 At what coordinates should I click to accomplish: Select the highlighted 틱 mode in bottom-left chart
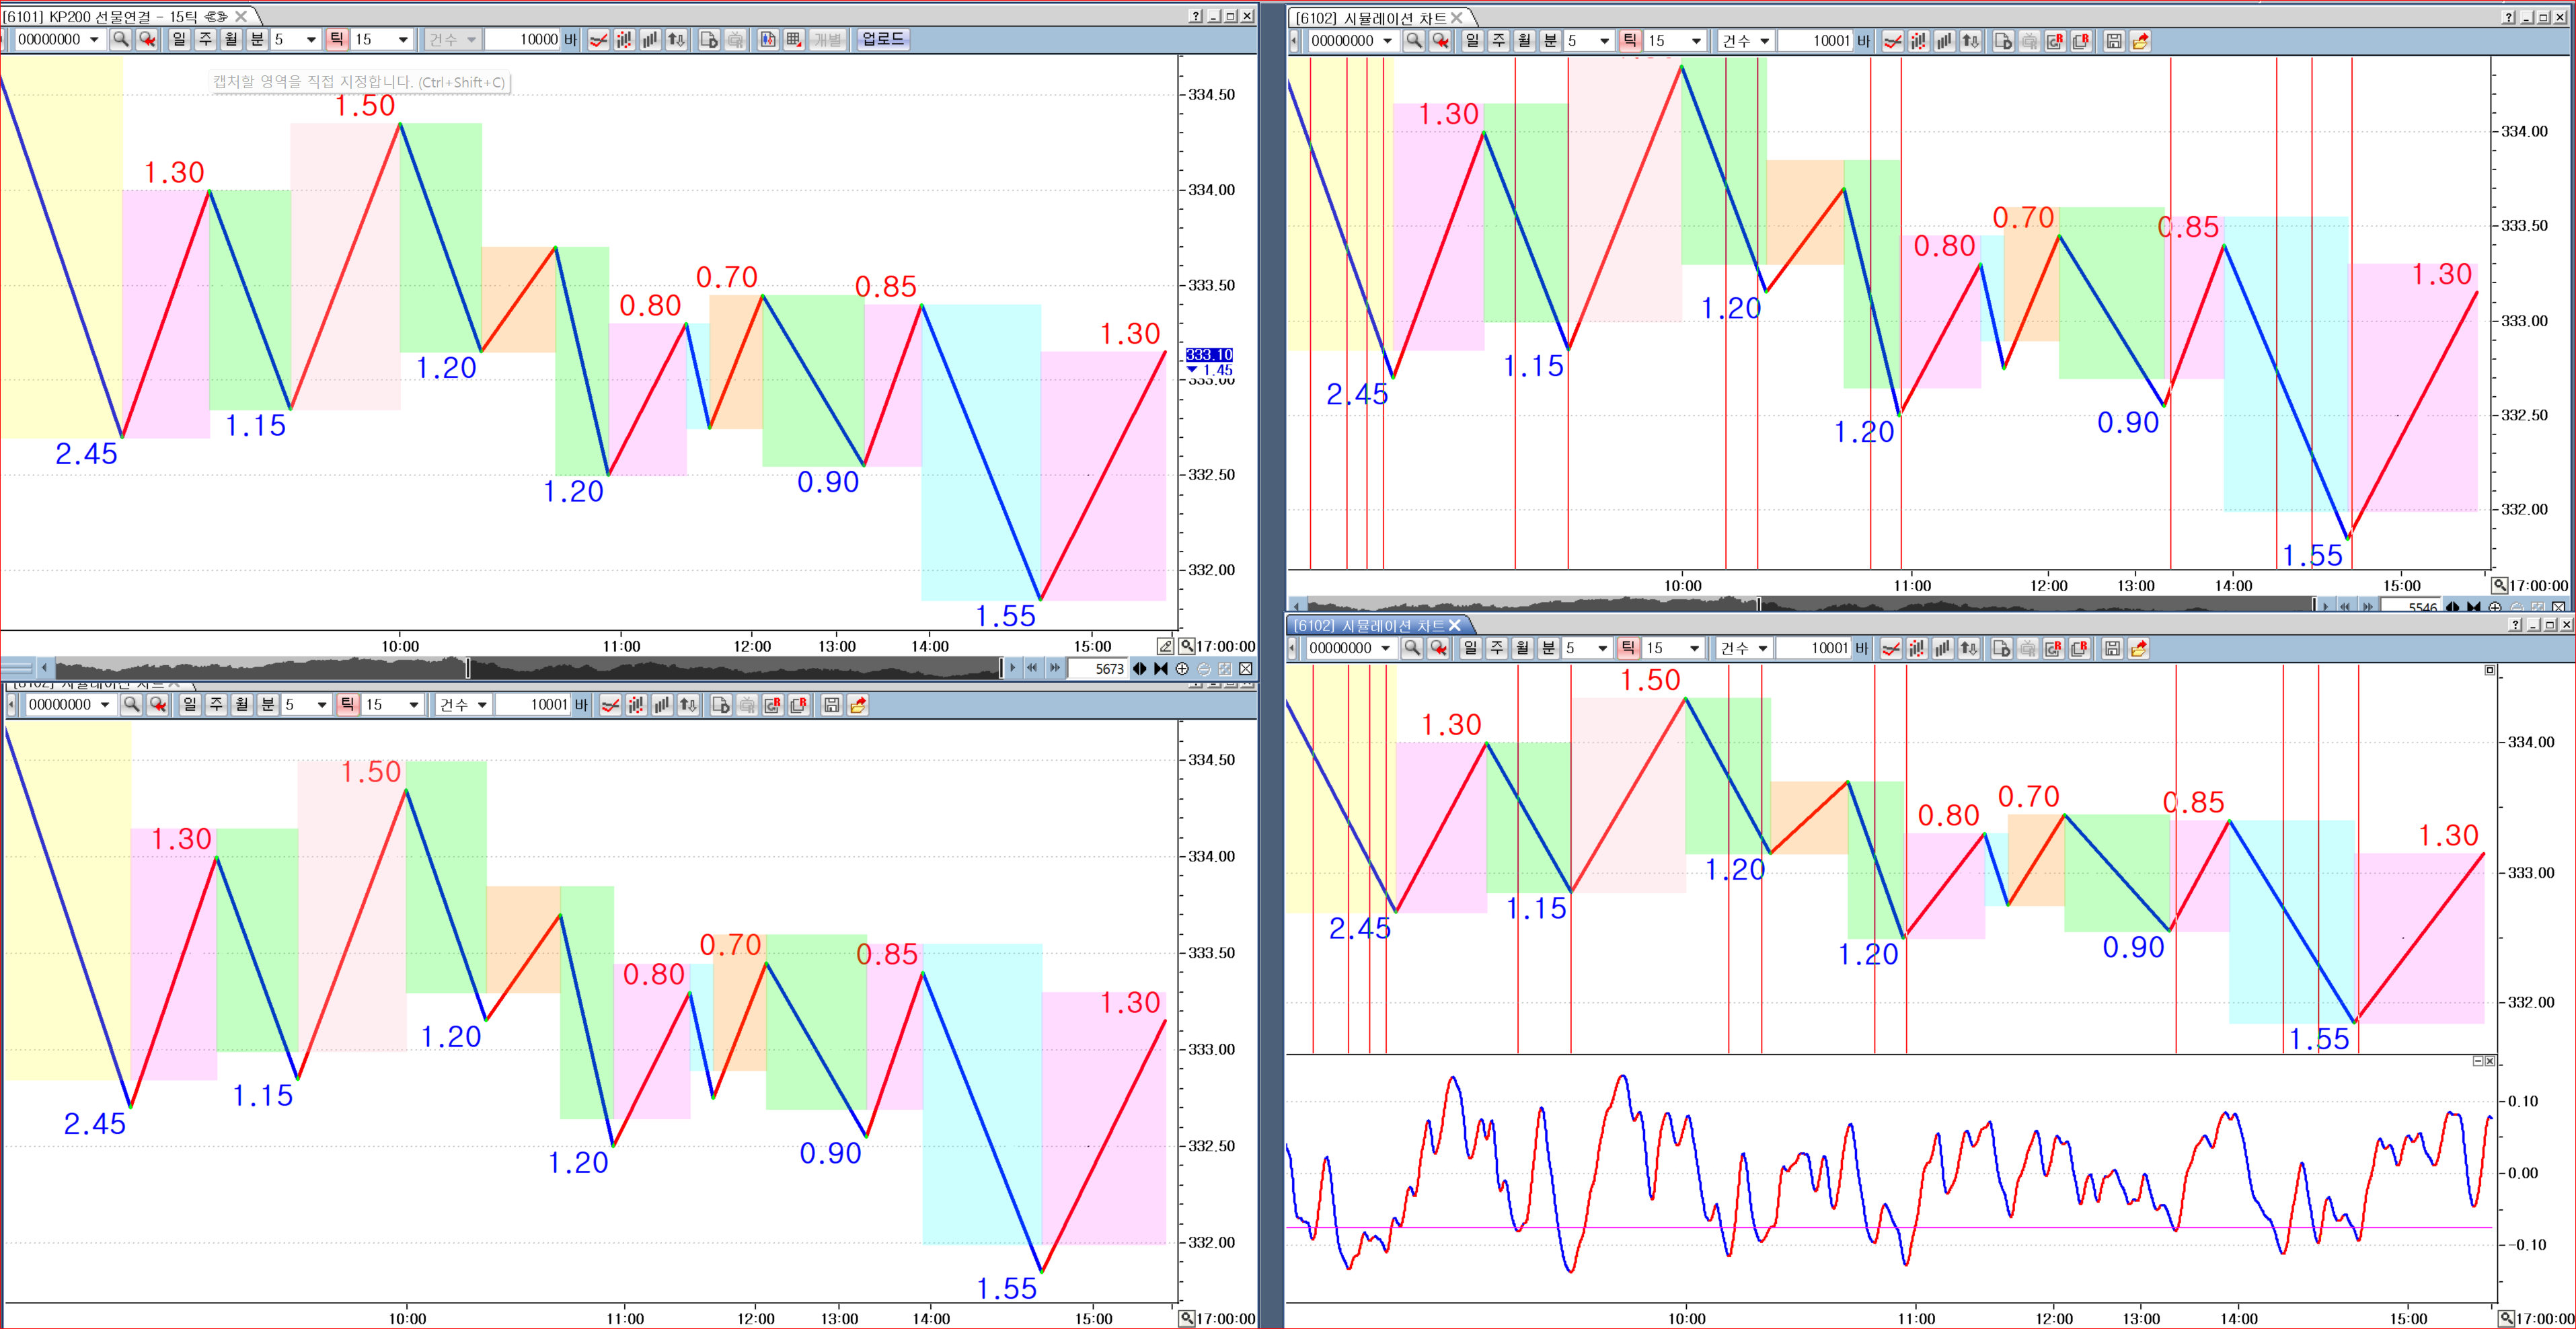347,705
